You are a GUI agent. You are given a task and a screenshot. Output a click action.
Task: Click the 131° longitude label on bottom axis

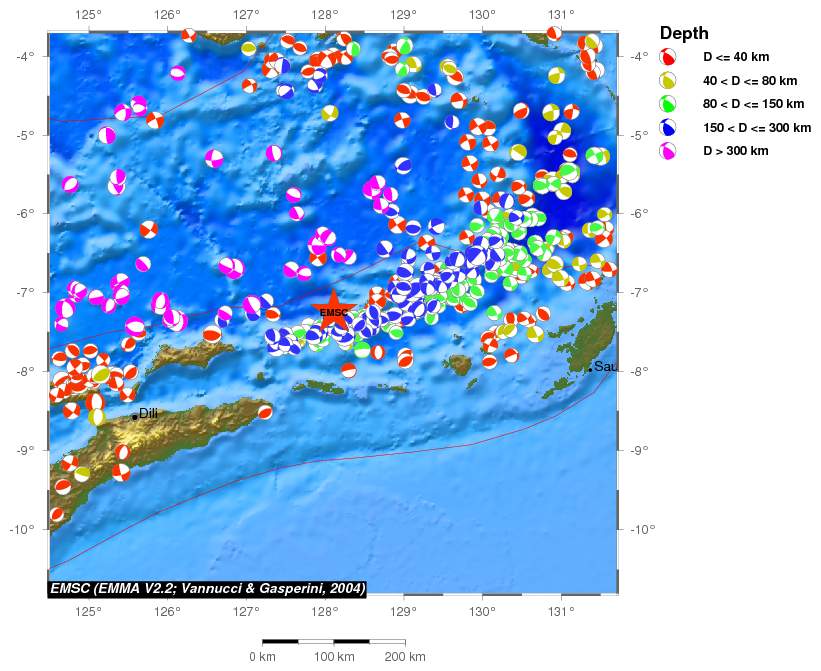pos(561,610)
